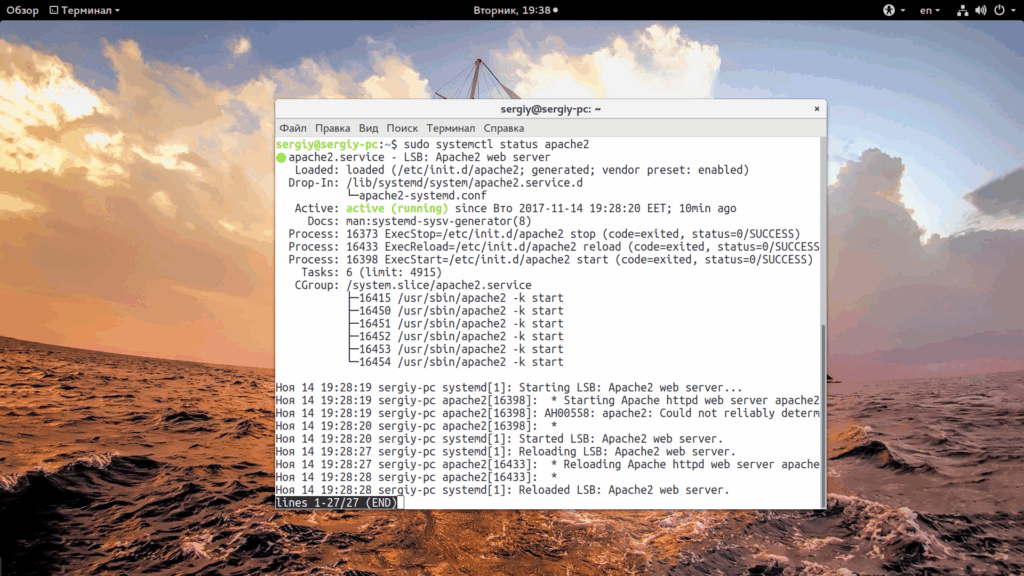The height and width of the screenshot is (576, 1024).
Task: Open the Справка menu
Action: click(503, 128)
